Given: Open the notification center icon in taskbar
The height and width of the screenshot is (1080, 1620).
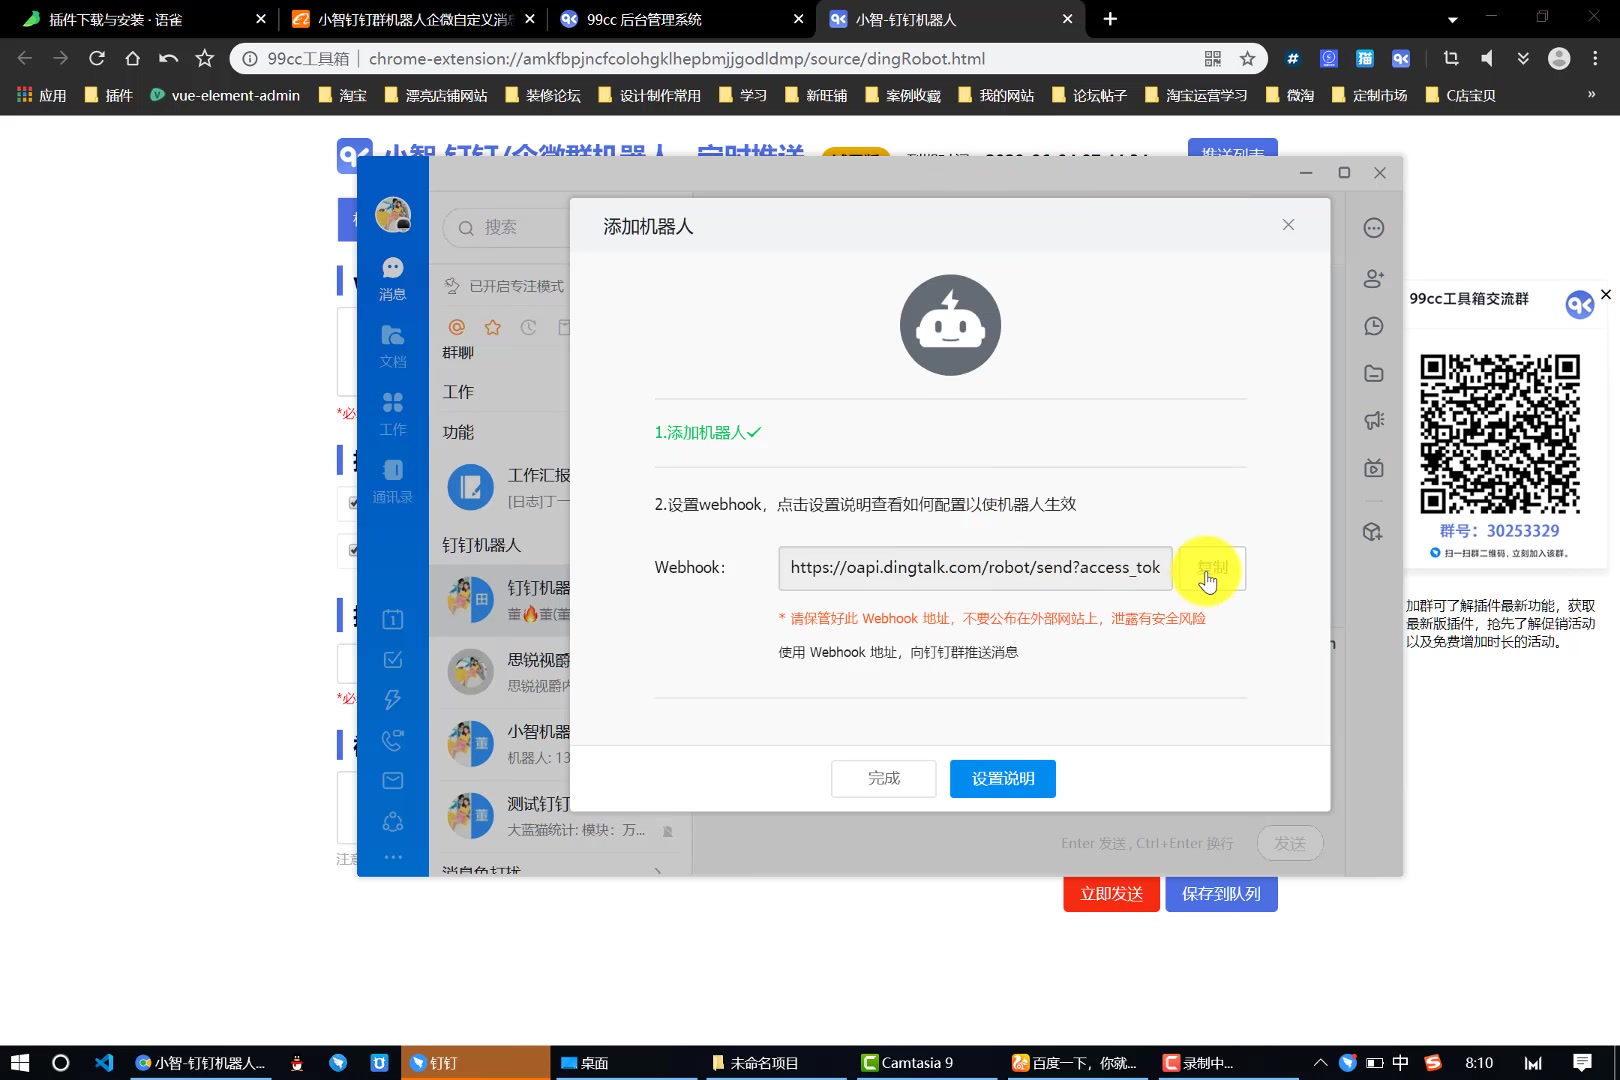Looking at the screenshot, I should coord(1582,1063).
